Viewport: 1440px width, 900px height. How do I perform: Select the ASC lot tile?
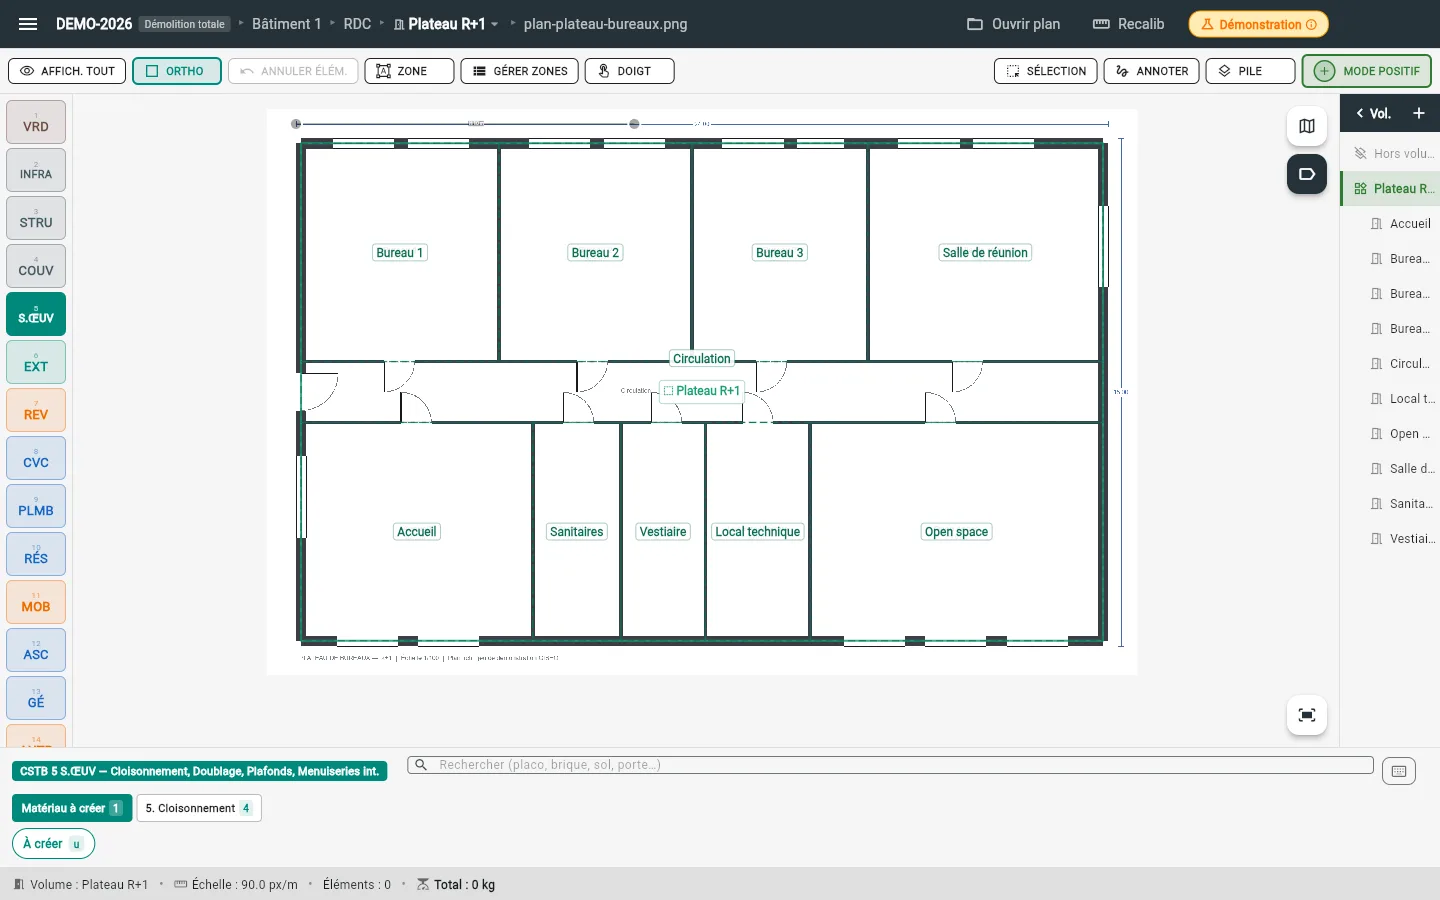click(36, 650)
